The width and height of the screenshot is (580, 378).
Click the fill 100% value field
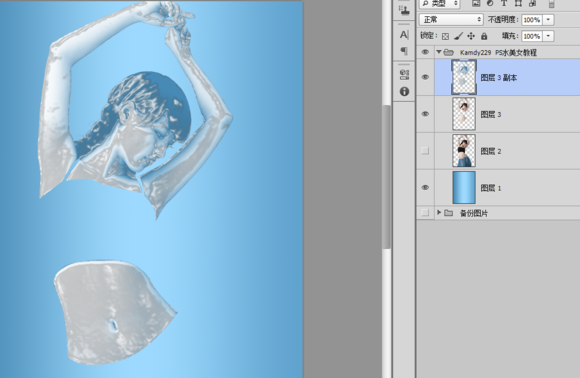(x=532, y=36)
